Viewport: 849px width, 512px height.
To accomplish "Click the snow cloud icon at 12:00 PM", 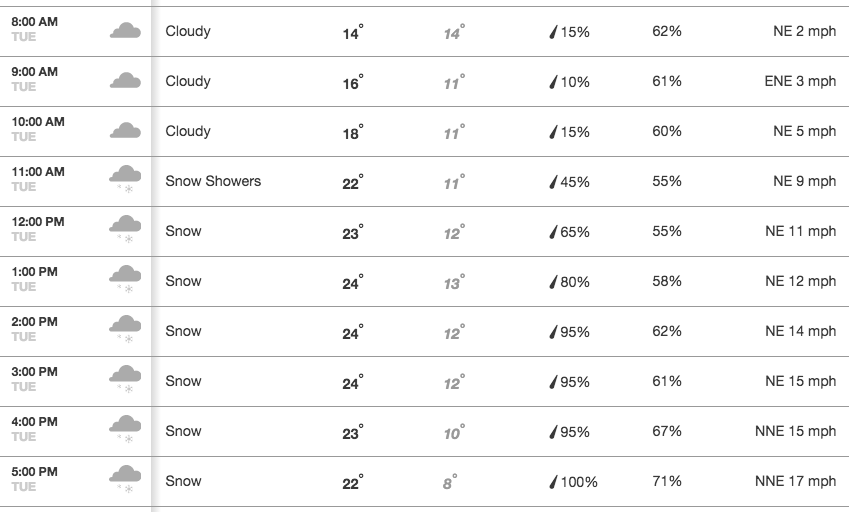I will pyautogui.click(x=125, y=229).
